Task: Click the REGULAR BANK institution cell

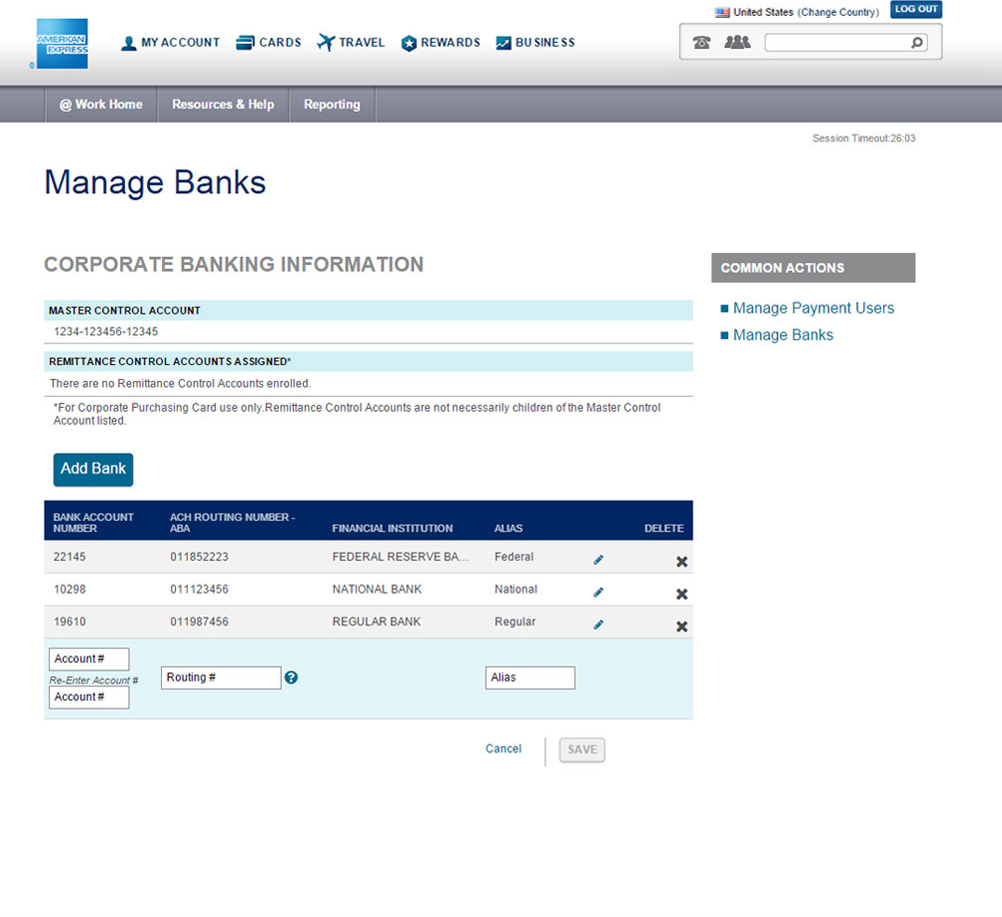Action: [376, 622]
